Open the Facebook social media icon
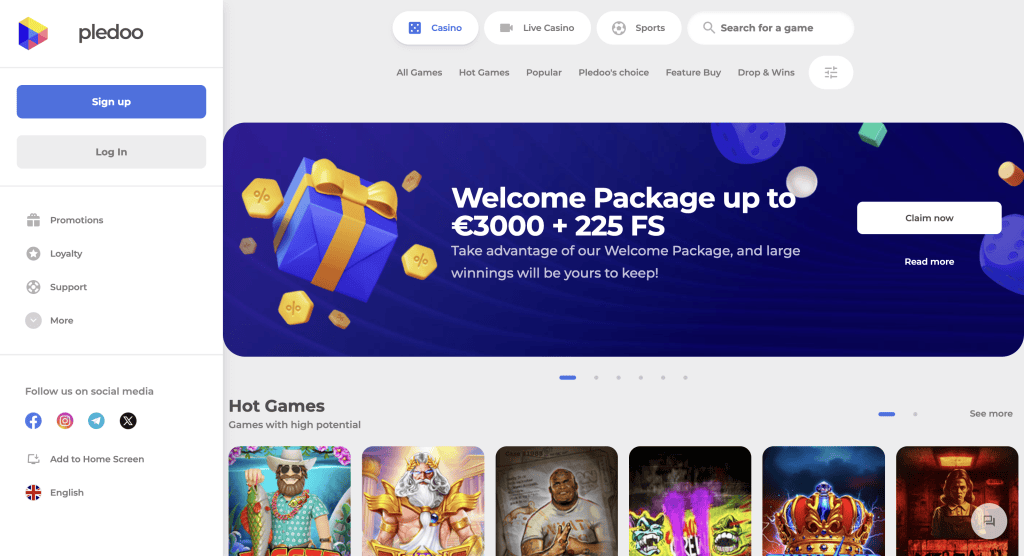Viewport: 1024px width, 556px height. (x=33, y=421)
